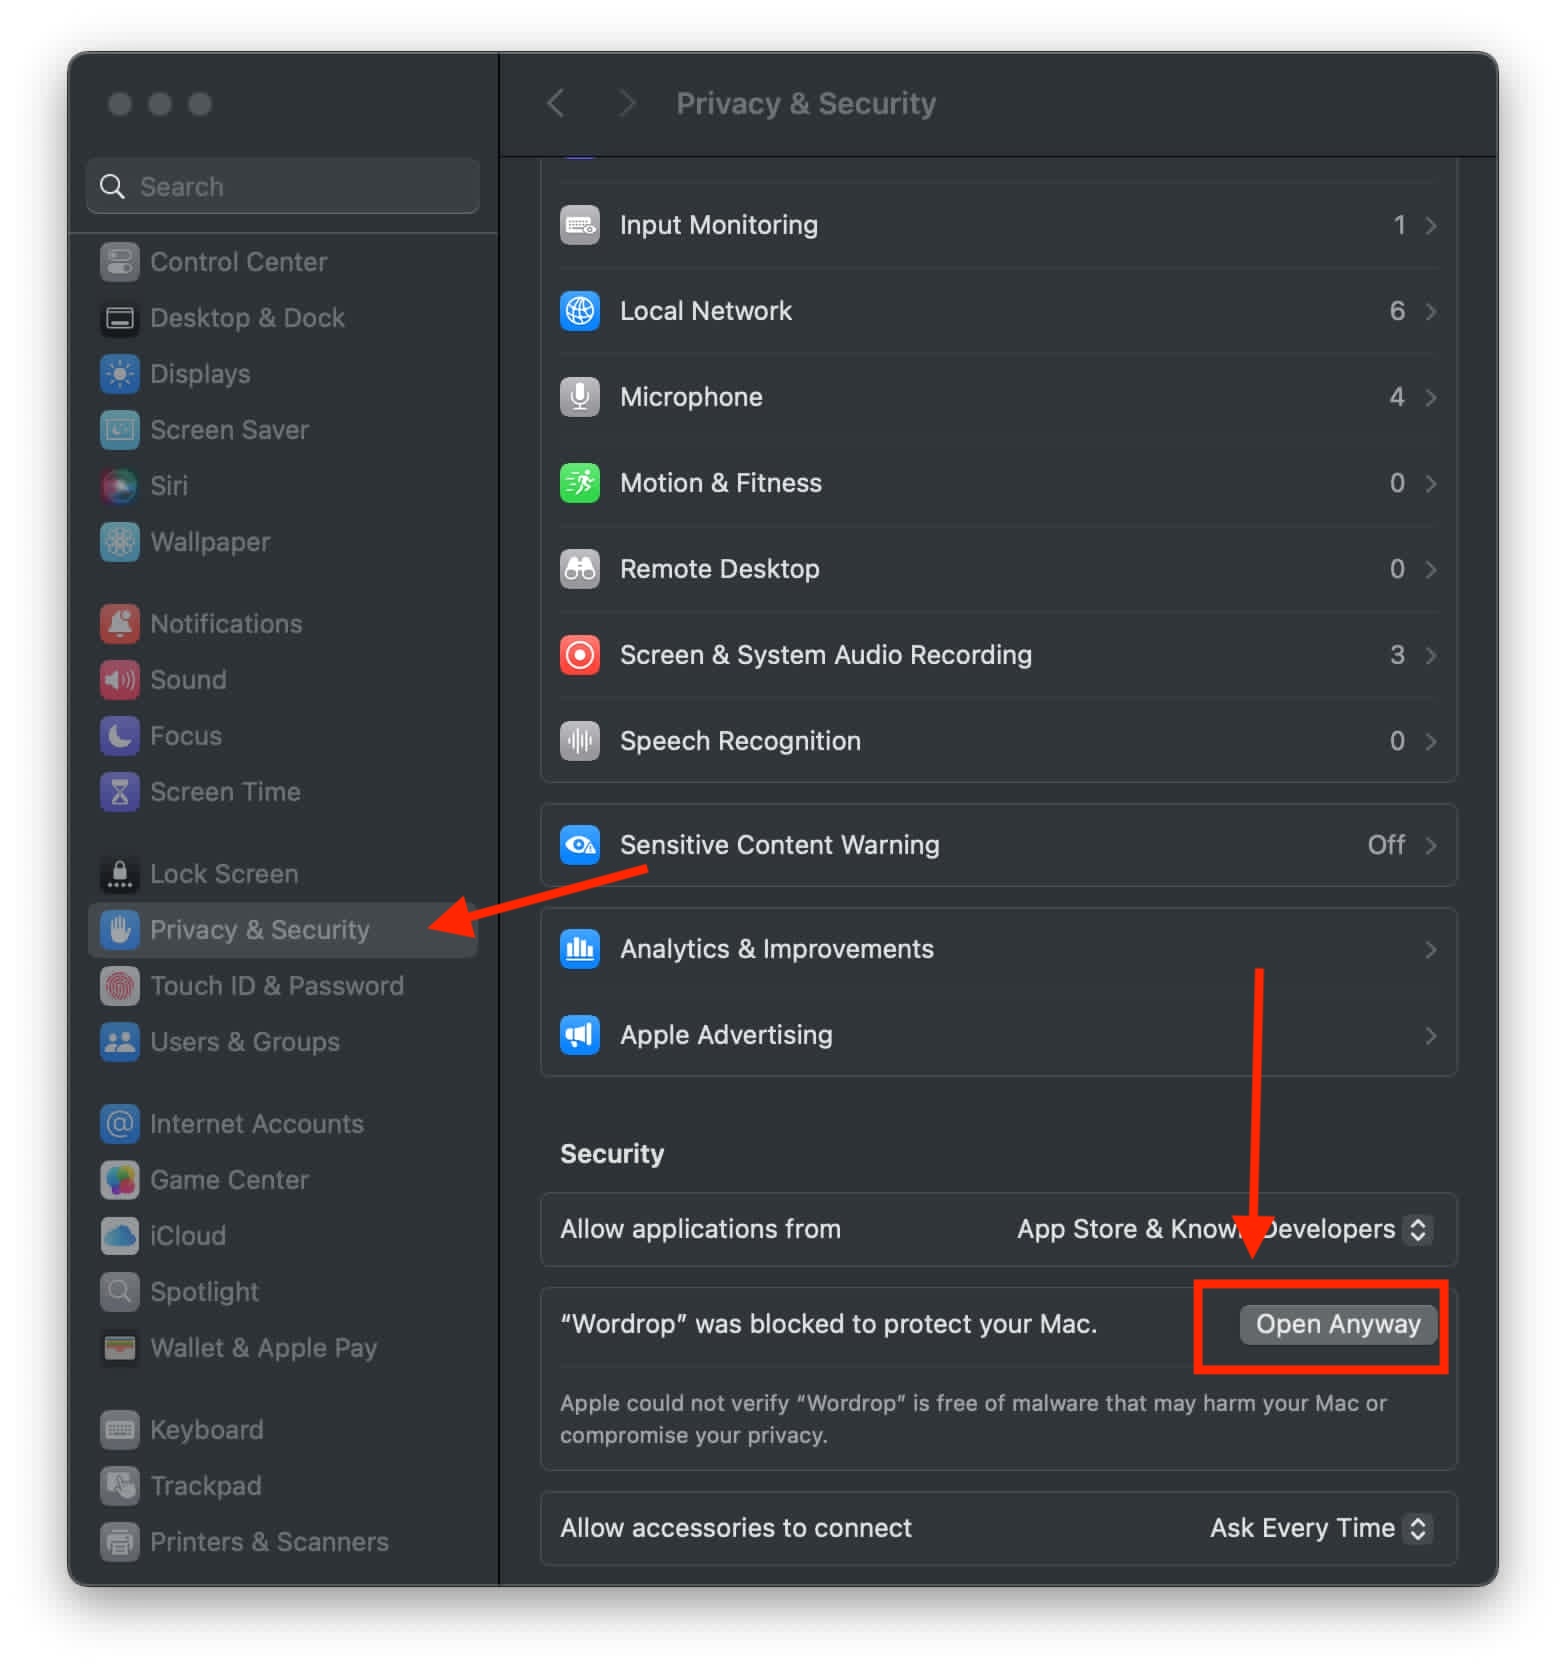
Task: Click the search magnifier icon
Action: pyautogui.click(x=112, y=186)
